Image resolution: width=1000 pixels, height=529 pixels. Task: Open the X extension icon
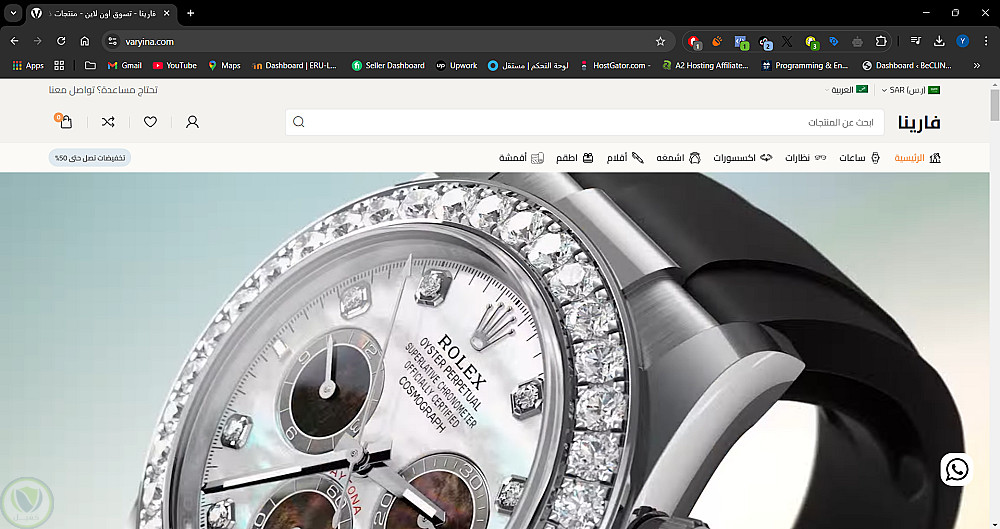pos(787,41)
